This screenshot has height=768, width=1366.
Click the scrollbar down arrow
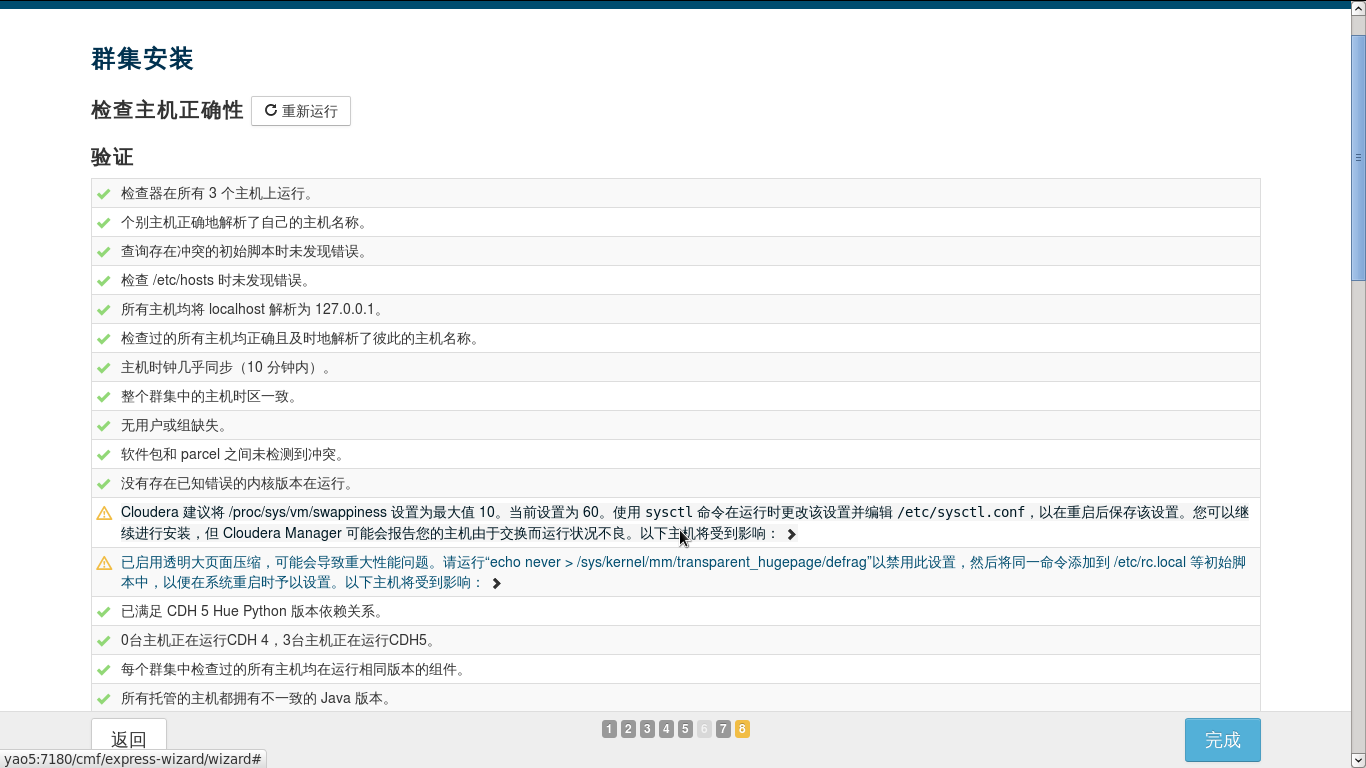pyautogui.click(x=1358, y=760)
